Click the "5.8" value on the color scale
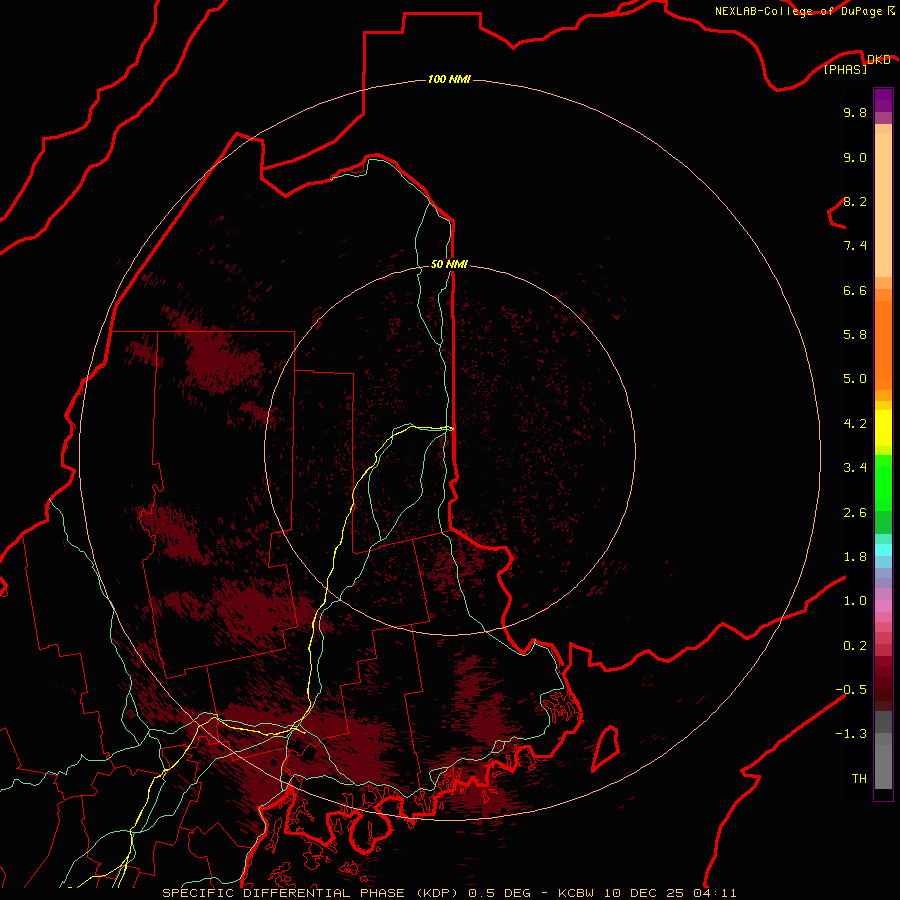This screenshot has height=900, width=900. [x=855, y=334]
